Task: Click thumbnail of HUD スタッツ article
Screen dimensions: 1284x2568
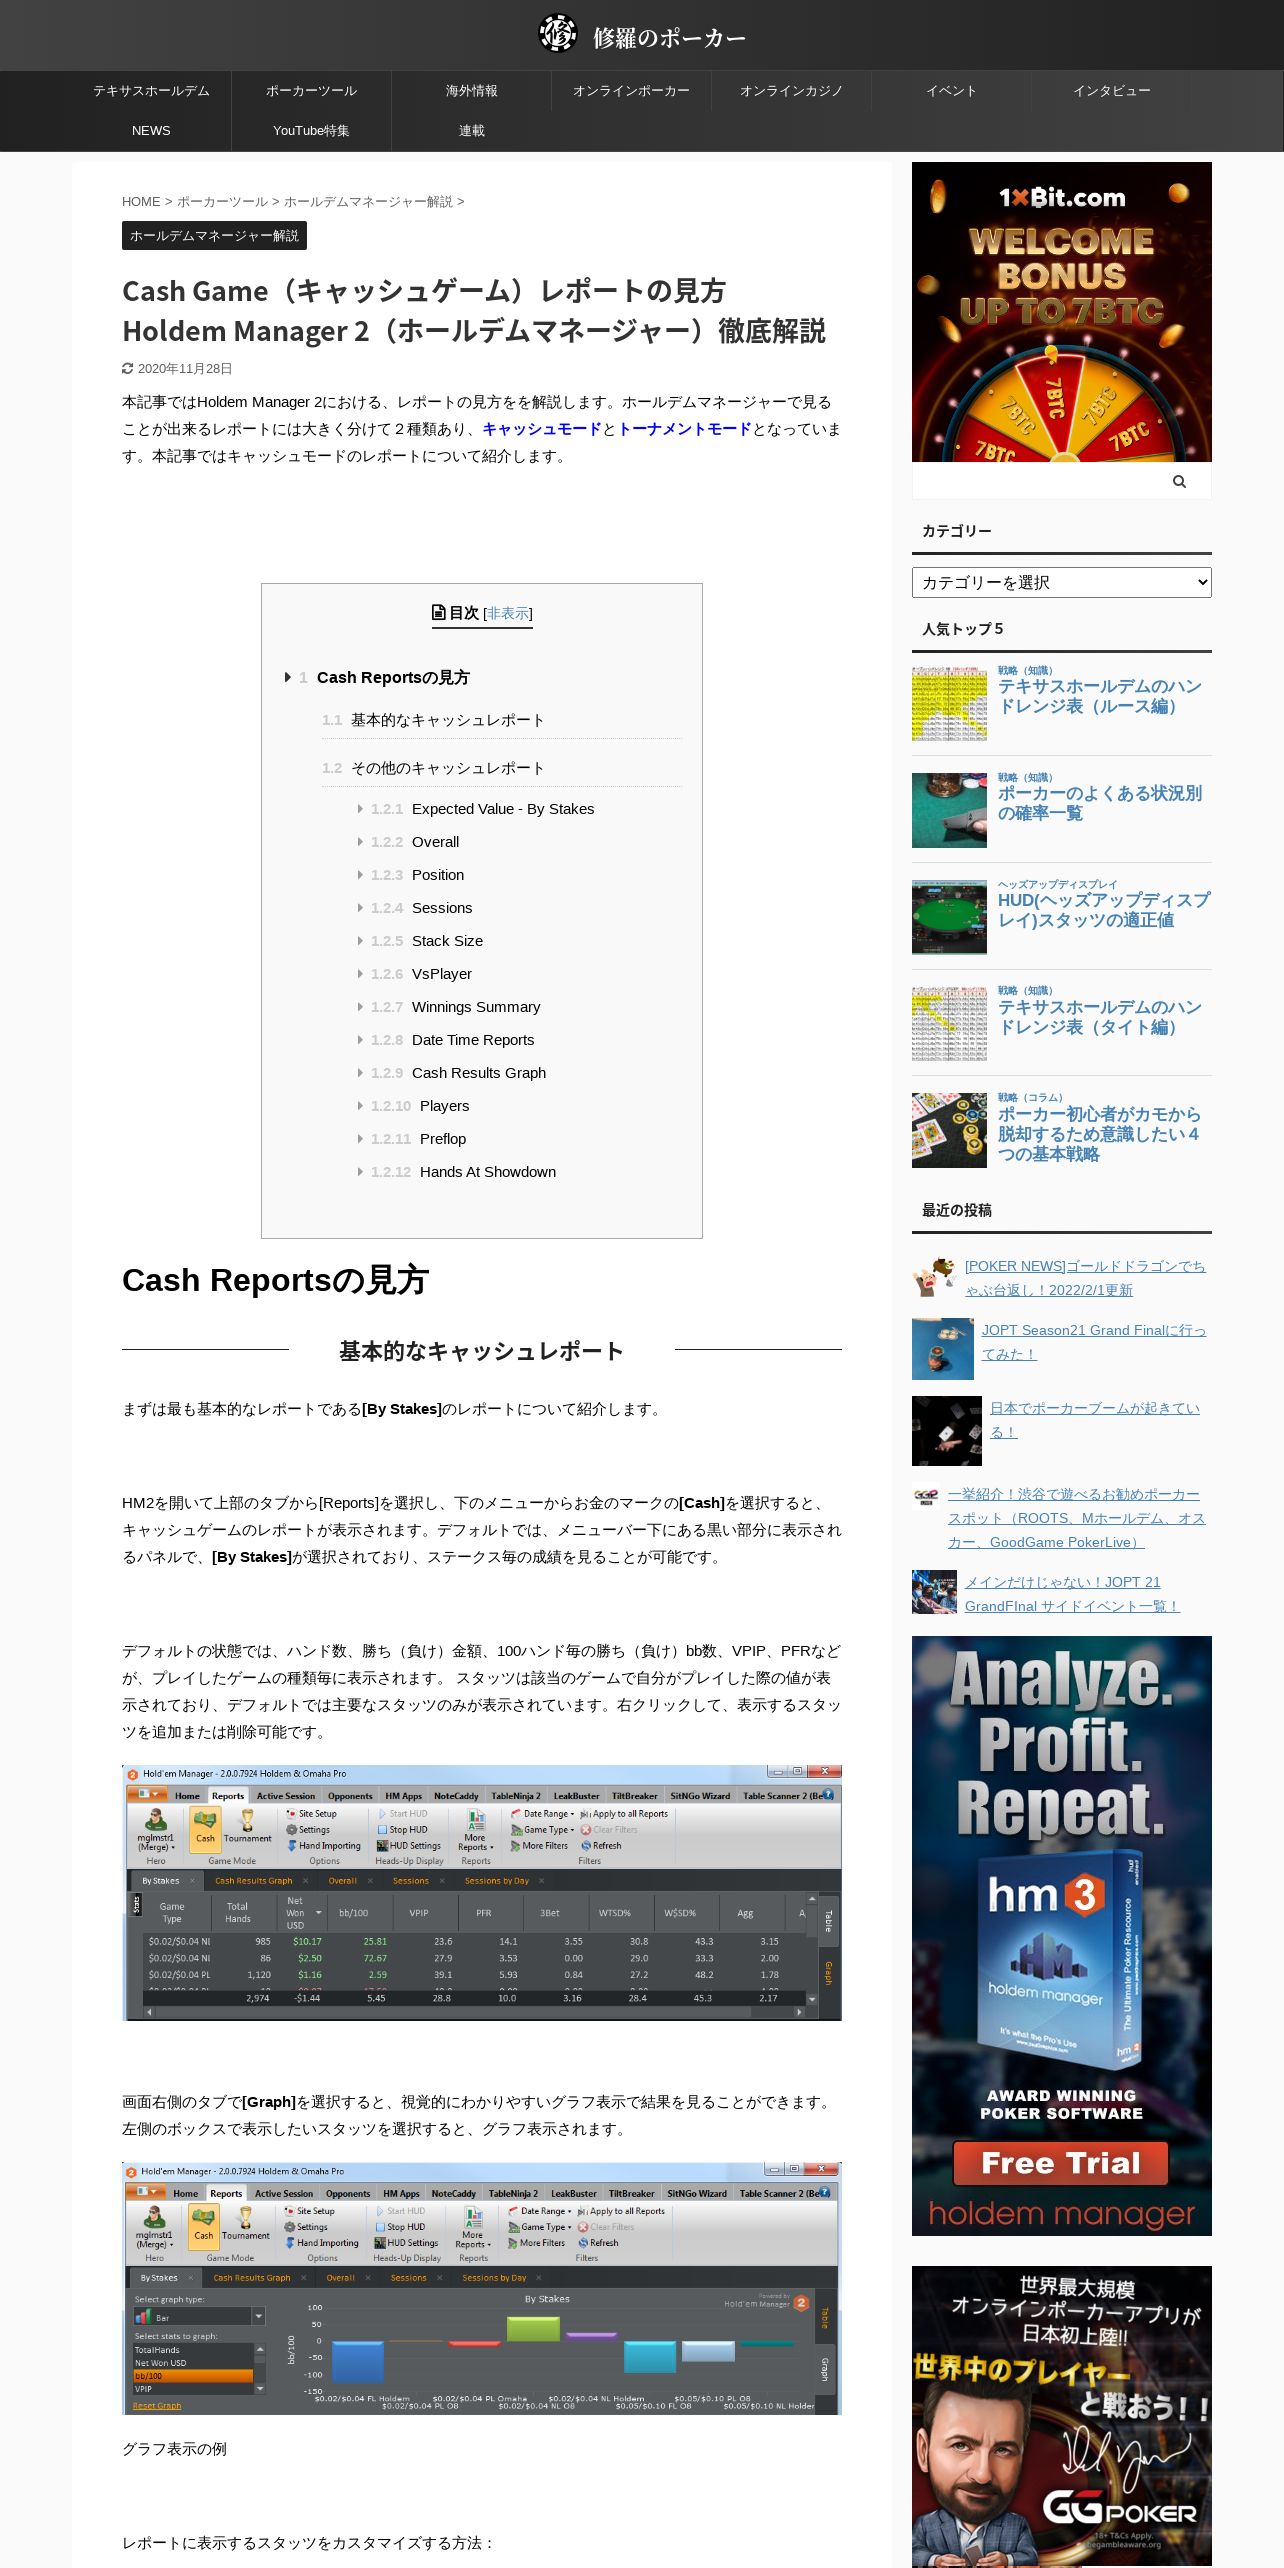Action: pos(949,918)
